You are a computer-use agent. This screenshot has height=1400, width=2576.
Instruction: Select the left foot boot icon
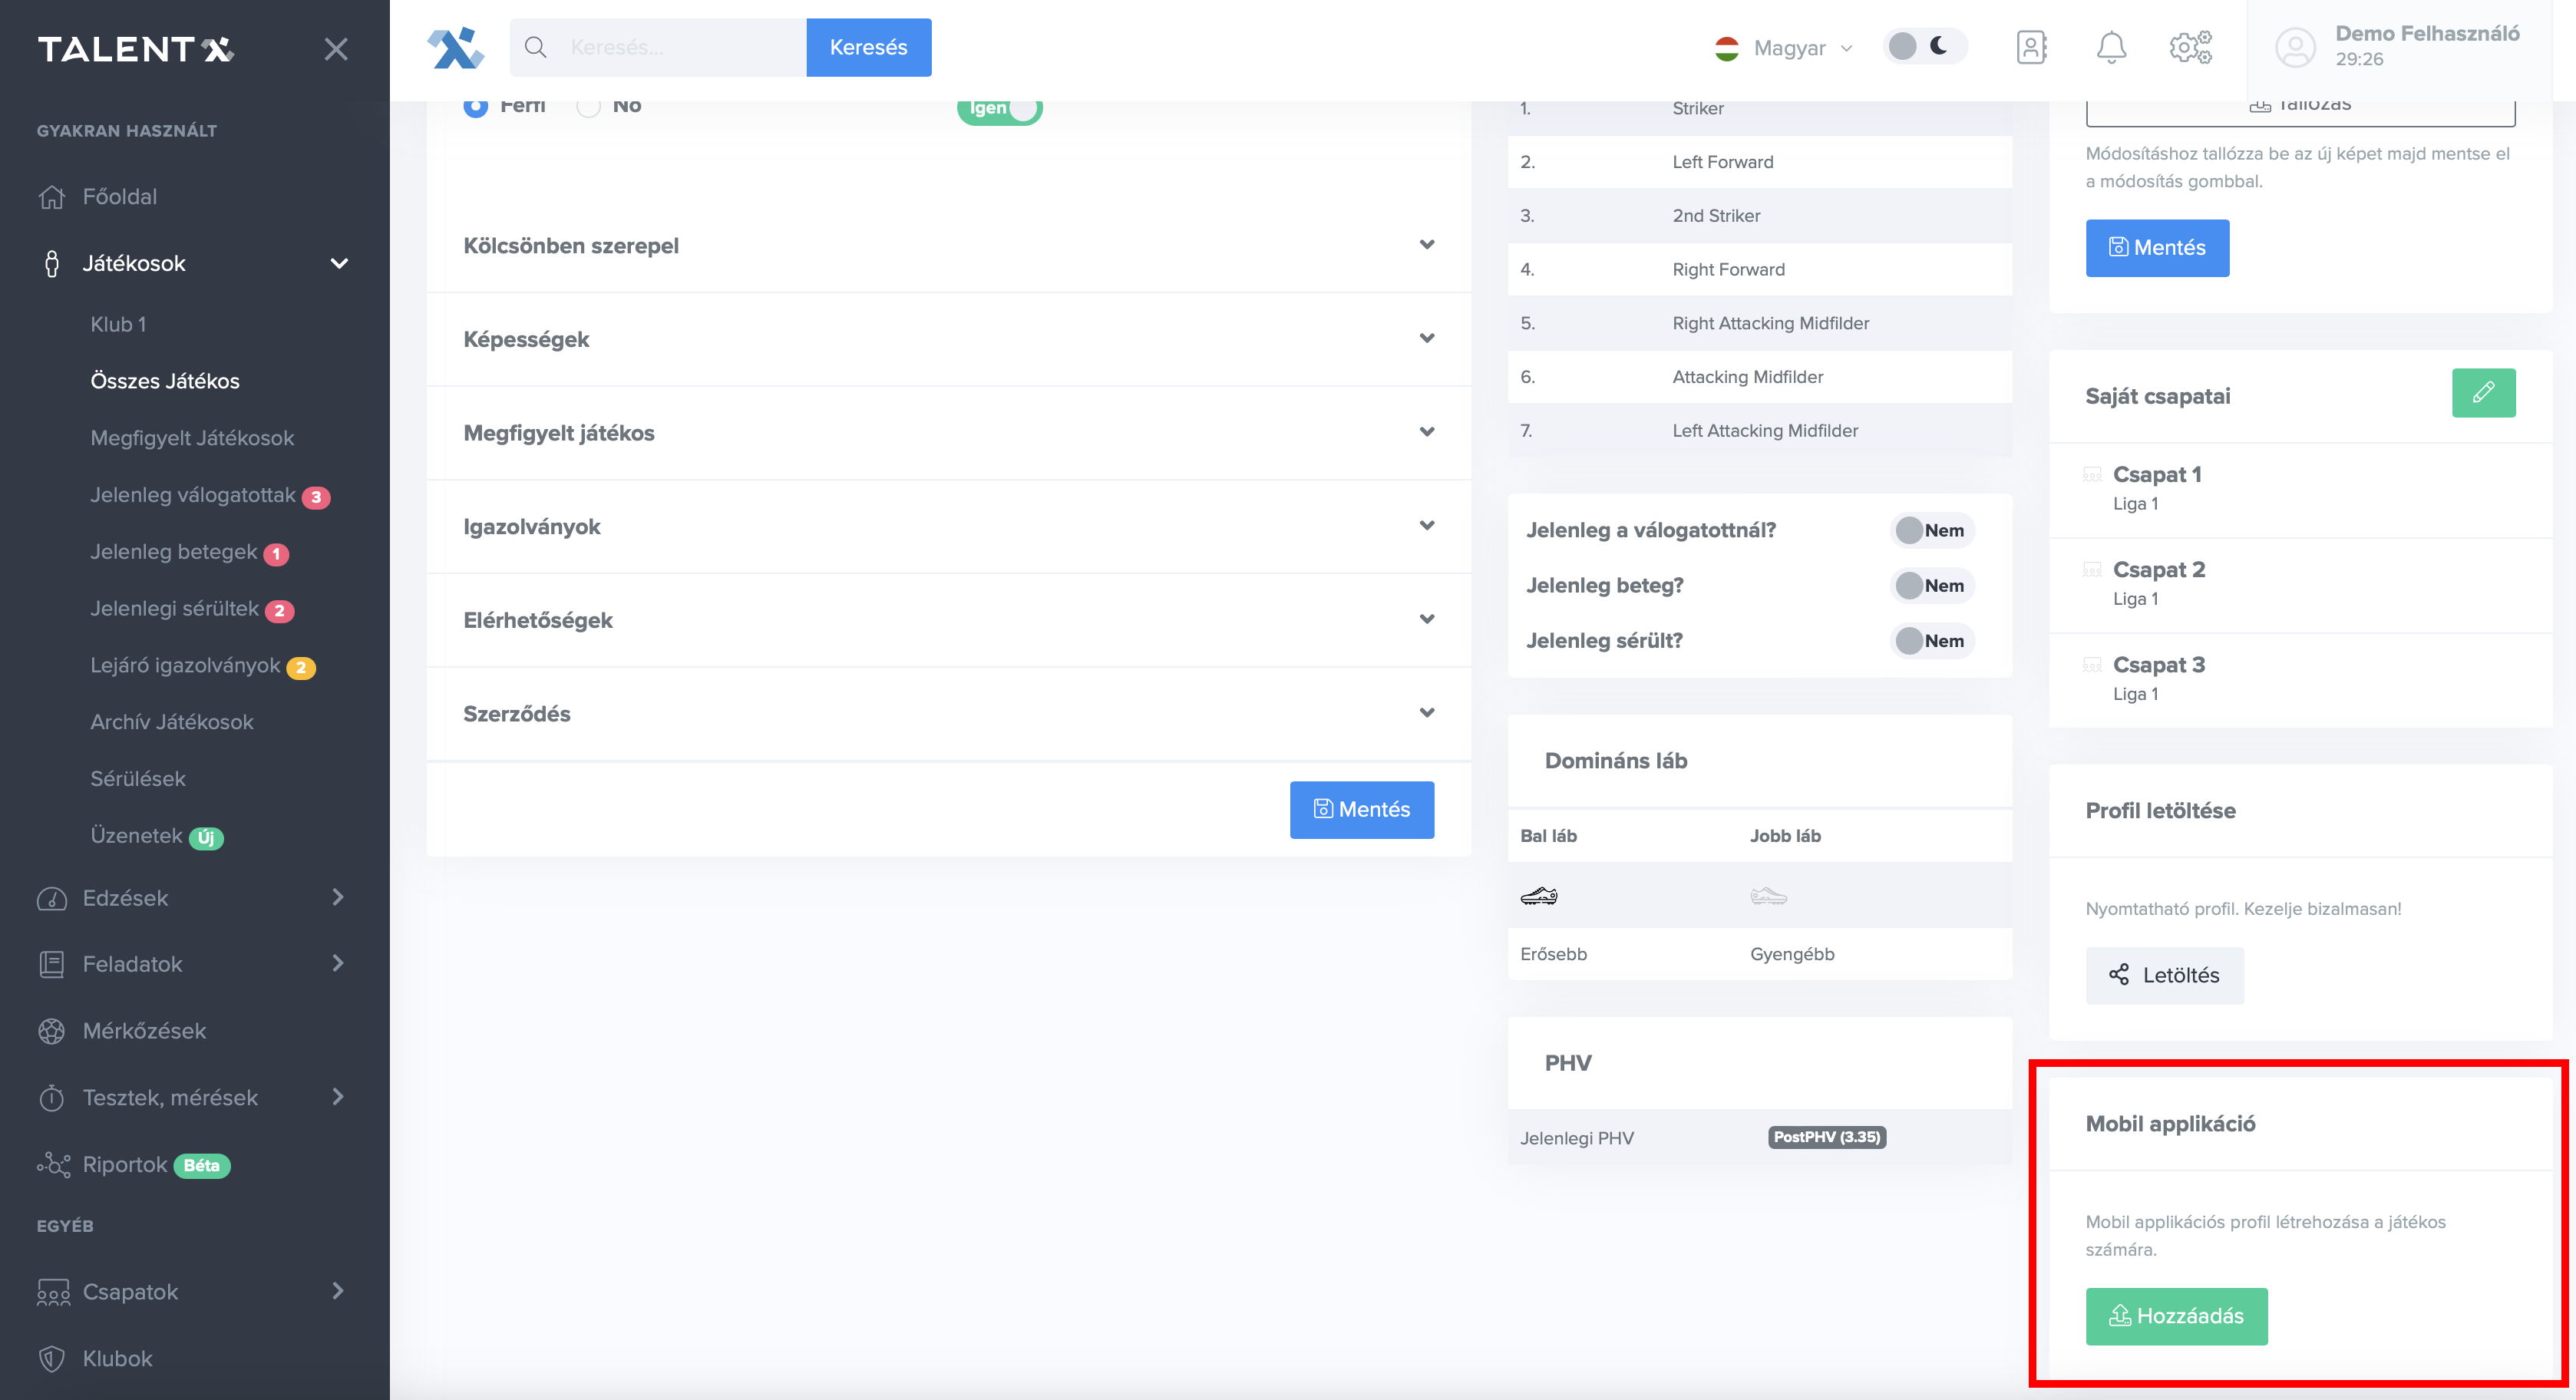(x=1538, y=896)
